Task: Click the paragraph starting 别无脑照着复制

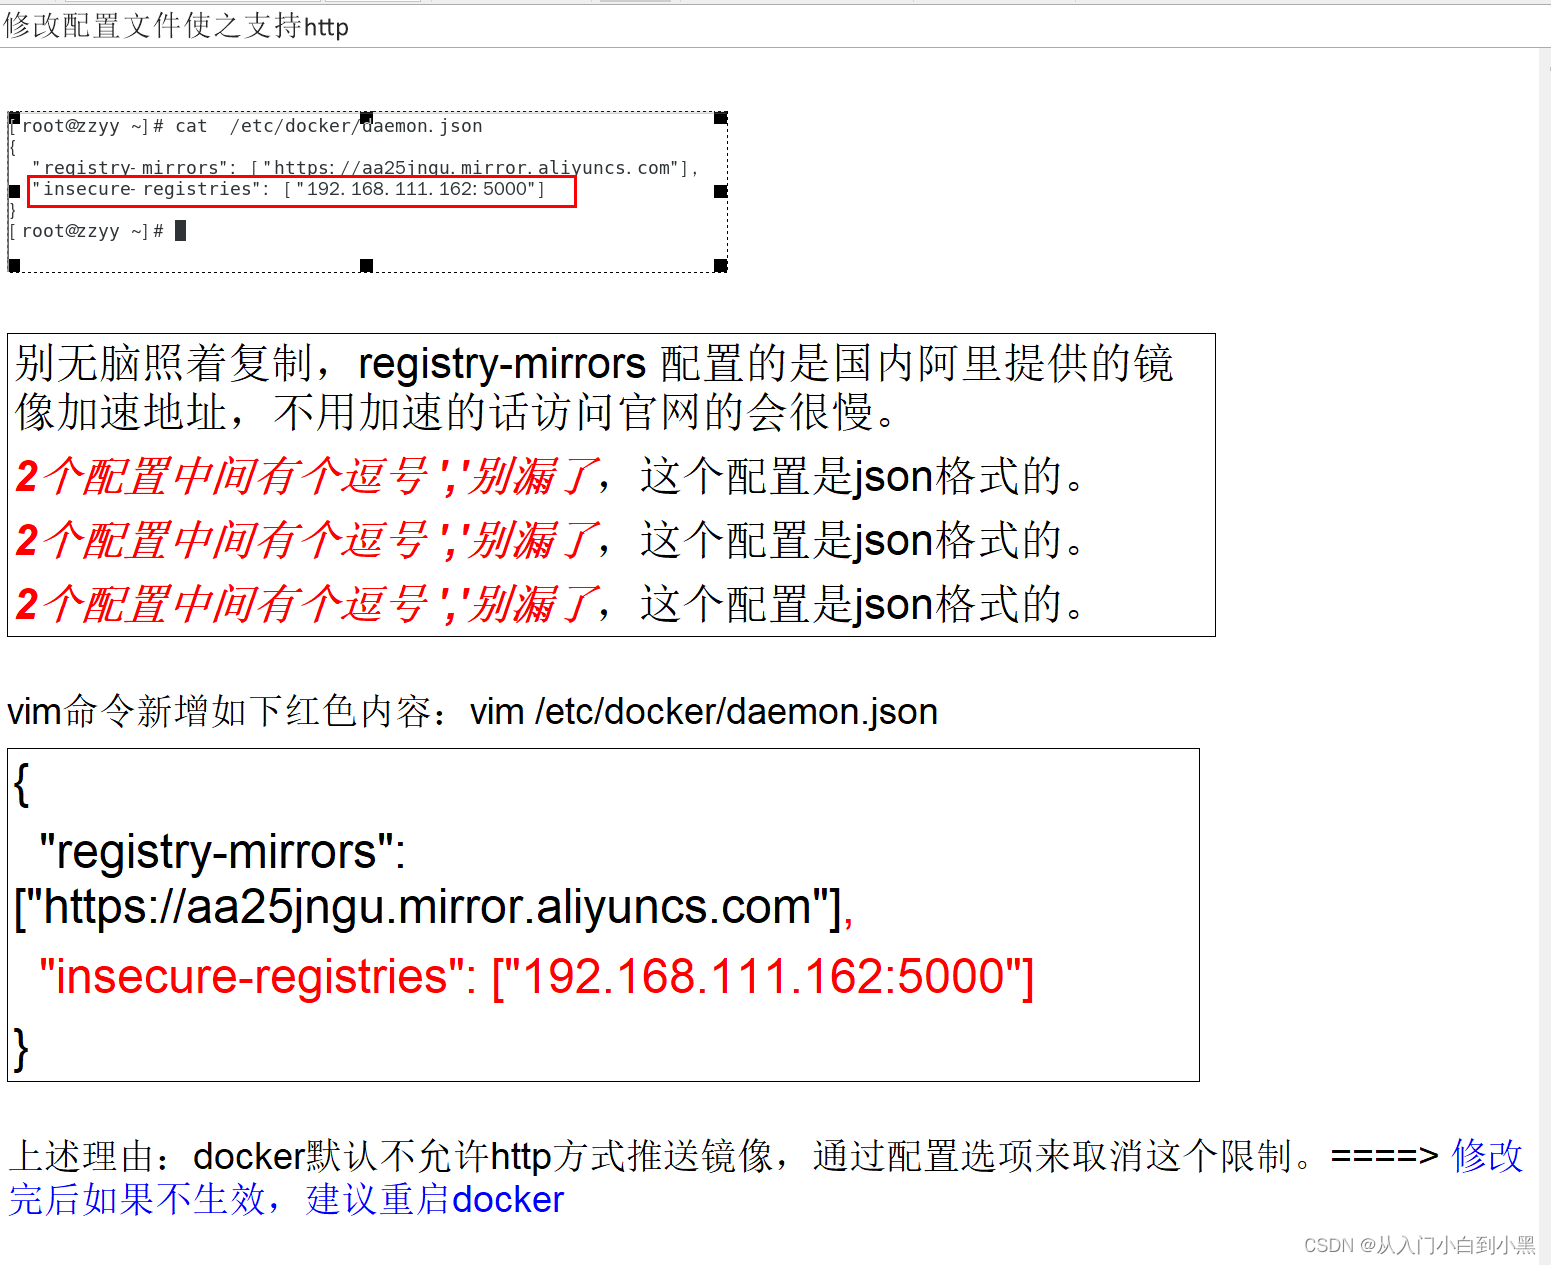Action: coord(594,387)
